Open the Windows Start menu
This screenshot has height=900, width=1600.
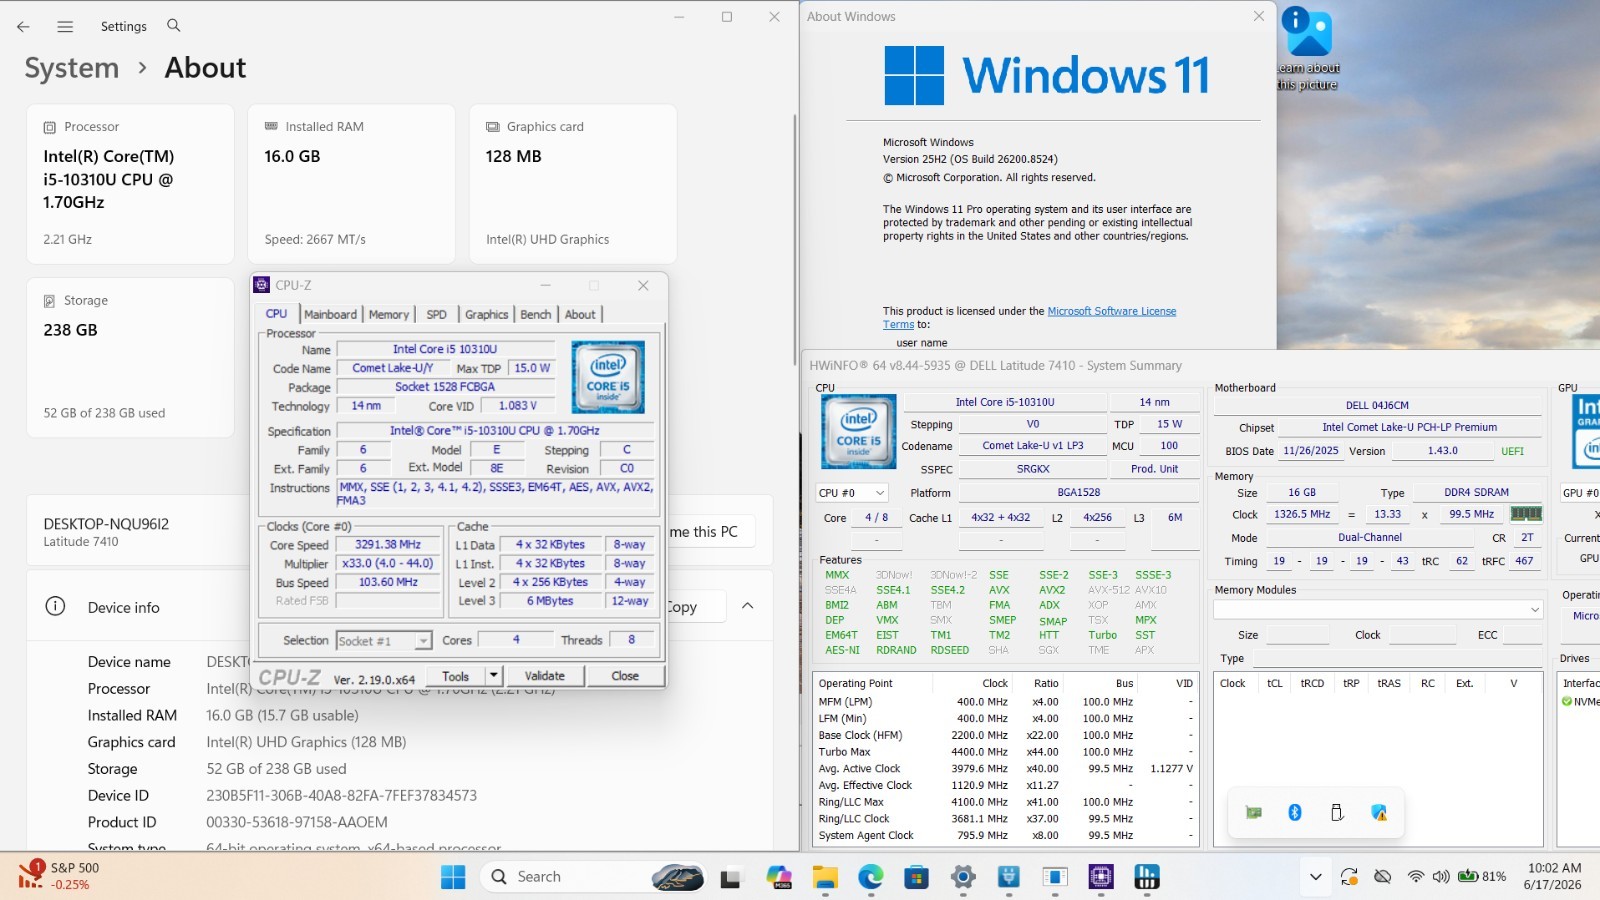tap(453, 877)
